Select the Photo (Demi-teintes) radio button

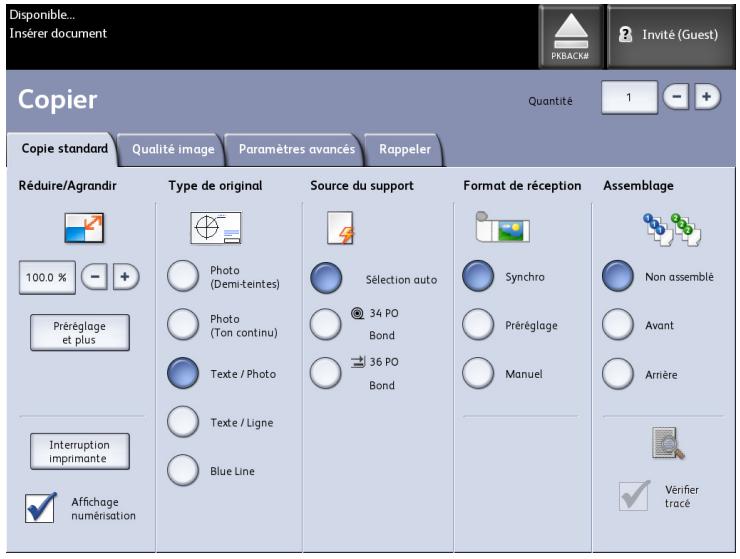pos(185,278)
